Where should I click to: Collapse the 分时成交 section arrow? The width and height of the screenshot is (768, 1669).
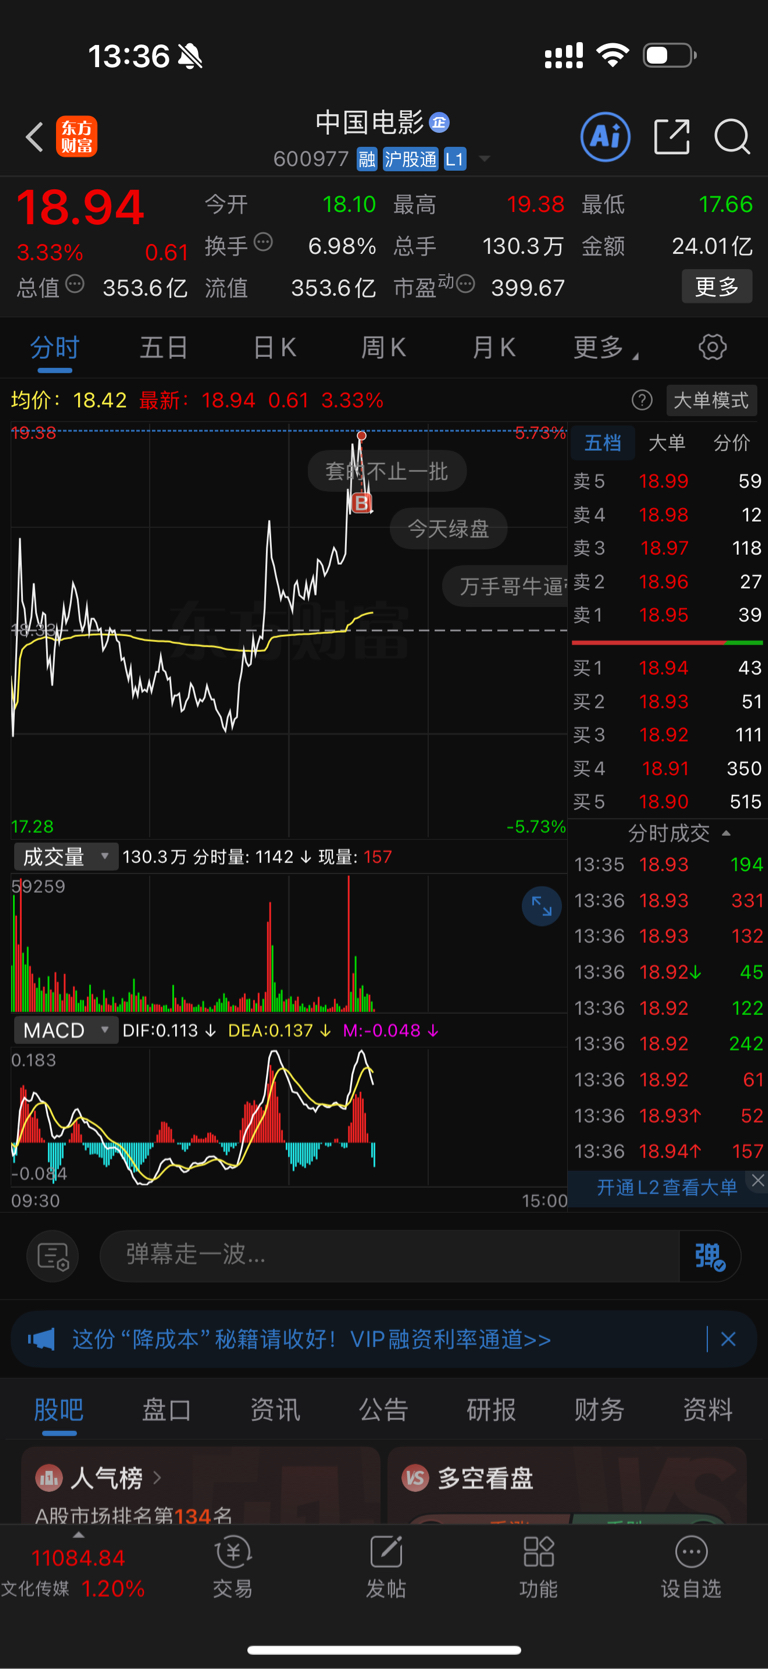[x=726, y=833]
